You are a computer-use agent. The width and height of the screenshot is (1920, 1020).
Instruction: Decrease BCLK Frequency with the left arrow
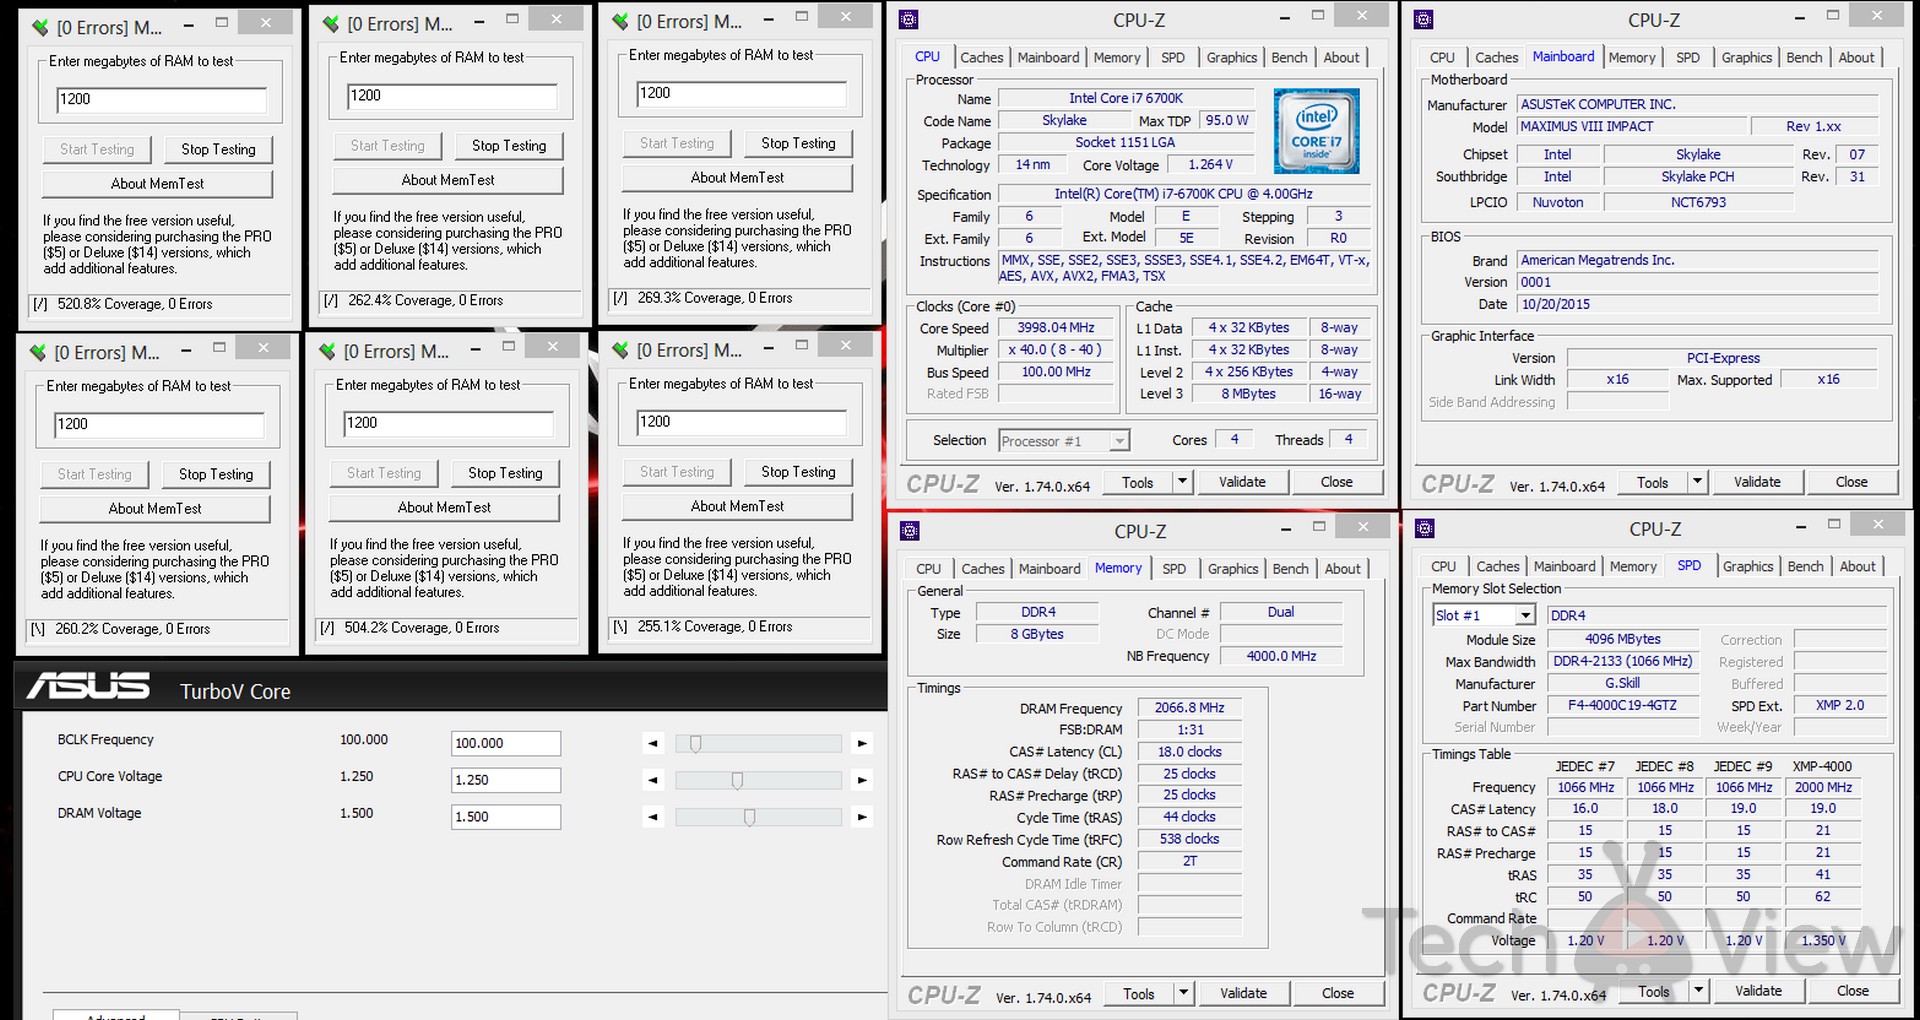coord(653,744)
